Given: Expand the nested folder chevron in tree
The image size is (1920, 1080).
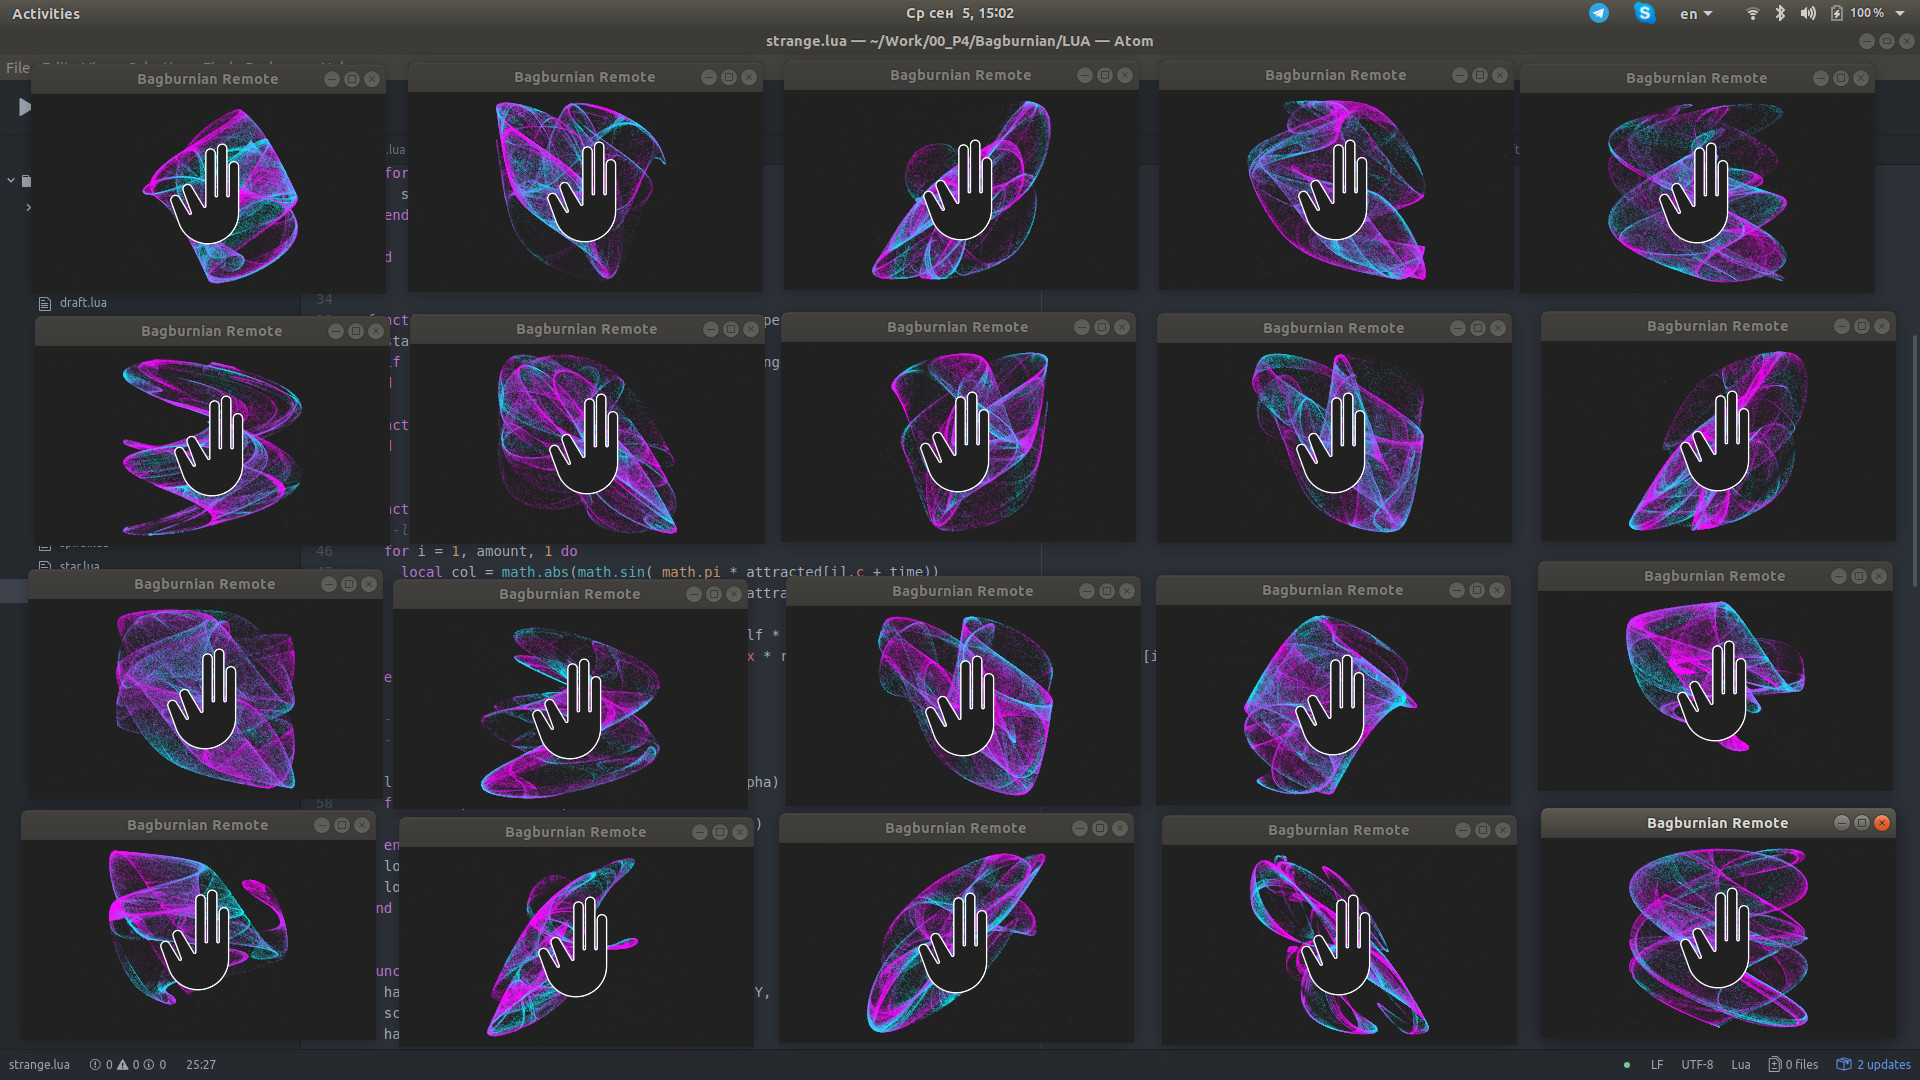Looking at the screenshot, I should pos(28,208).
